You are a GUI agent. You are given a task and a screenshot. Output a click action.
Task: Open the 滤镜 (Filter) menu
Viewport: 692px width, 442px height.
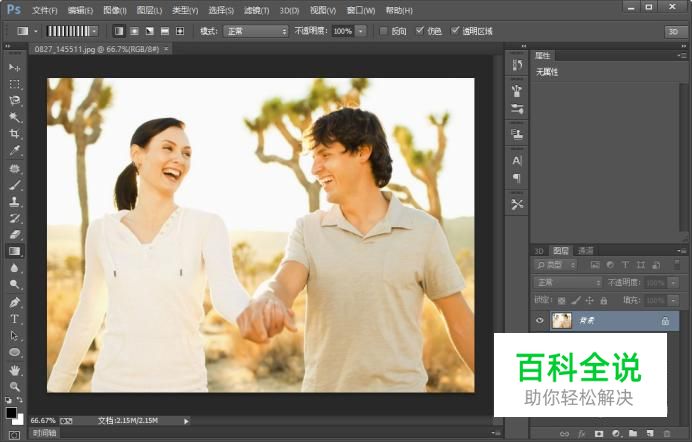click(254, 10)
